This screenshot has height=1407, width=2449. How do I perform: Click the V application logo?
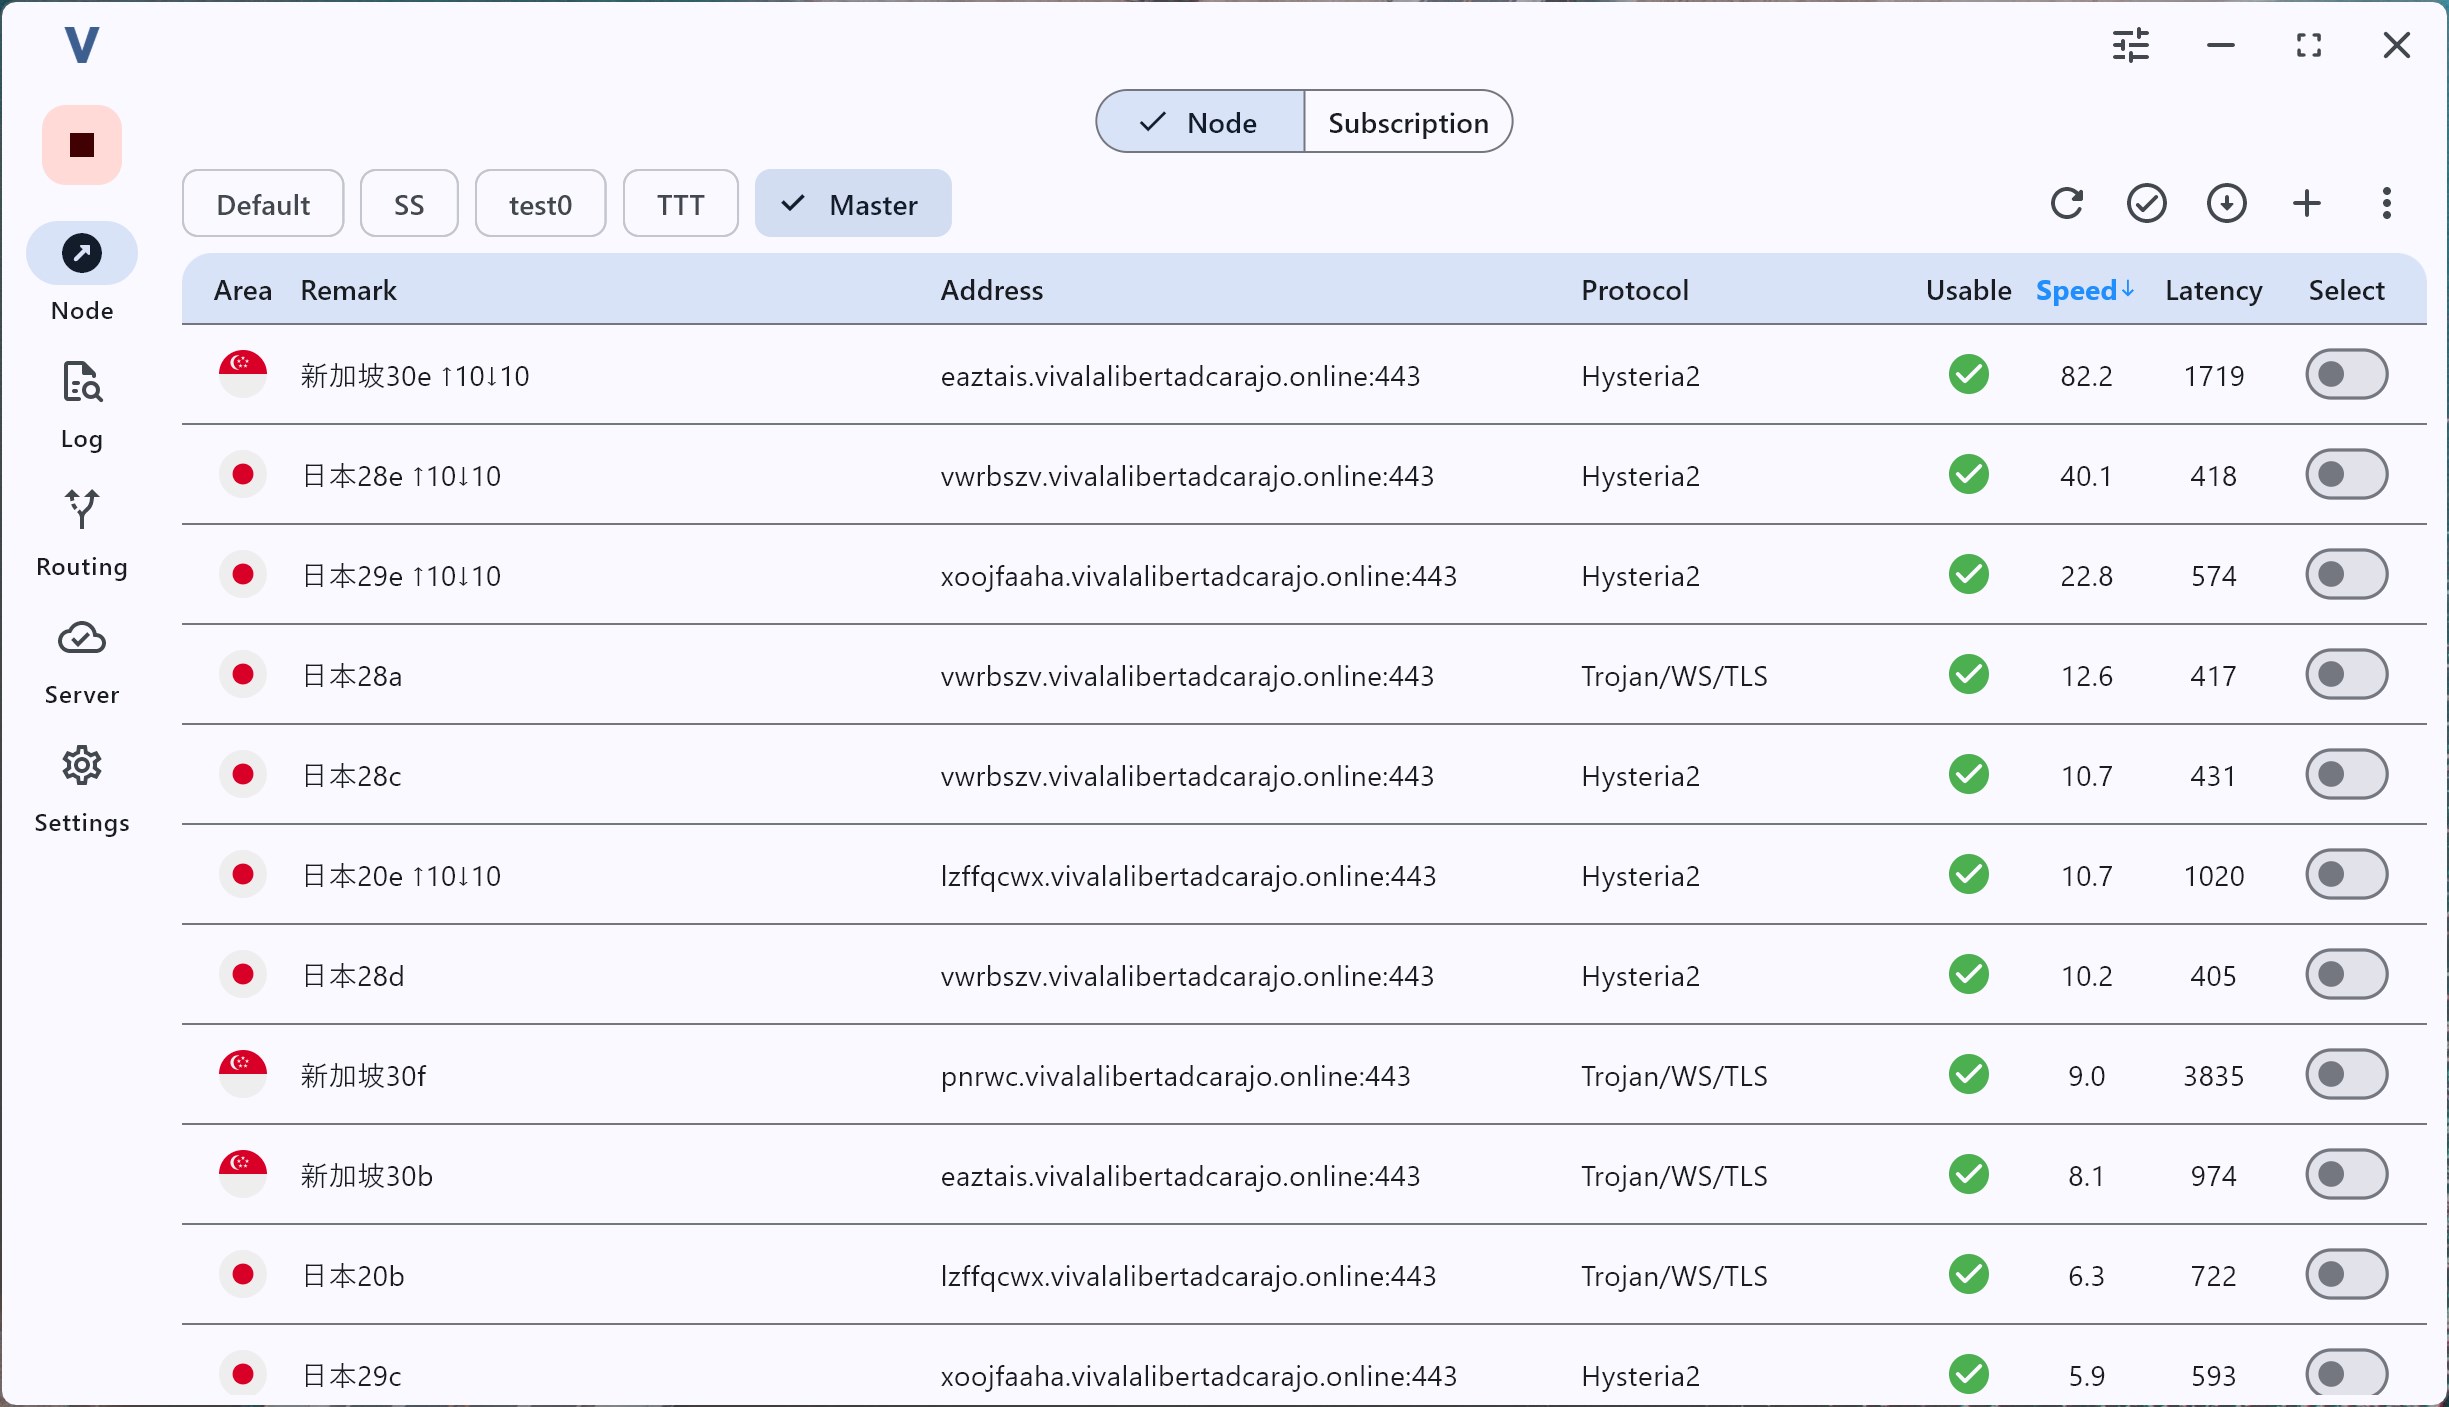pyautogui.click(x=82, y=45)
